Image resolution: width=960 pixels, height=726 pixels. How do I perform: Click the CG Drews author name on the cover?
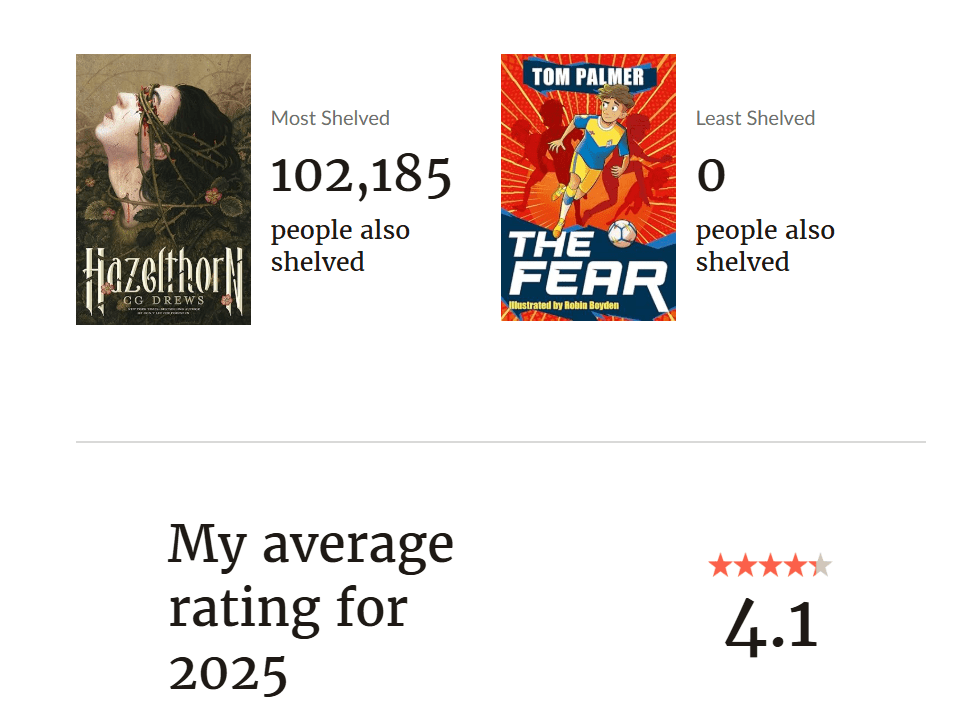tap(163, 297)
